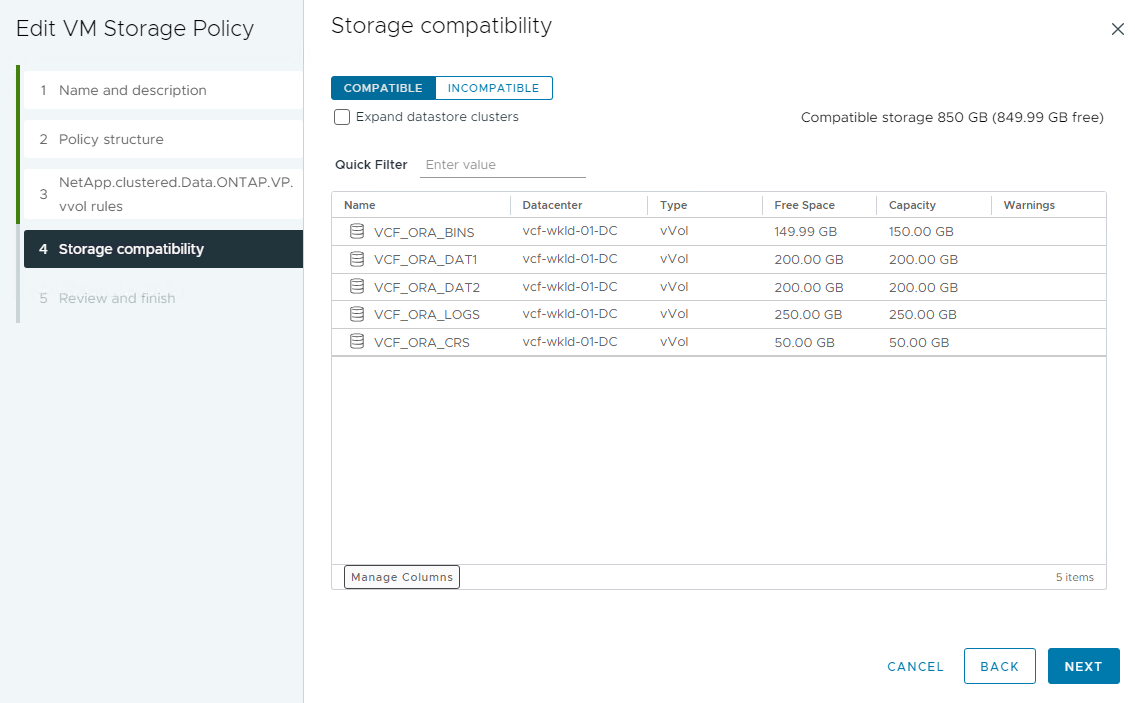1135x703 pixels.
Task: Enable Expand datastore clusters checkbox
Action: [342, 117]
